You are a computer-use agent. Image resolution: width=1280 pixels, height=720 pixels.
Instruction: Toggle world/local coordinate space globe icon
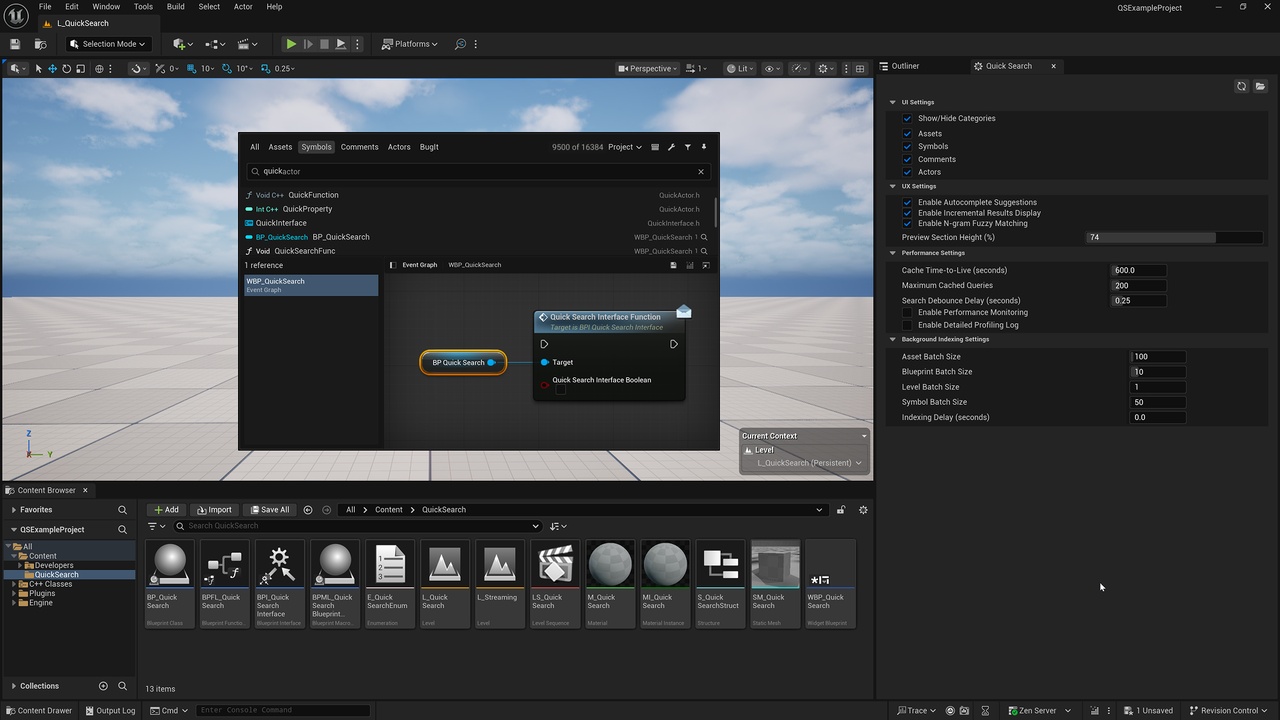pyautogui.click(x=99, y=69)
